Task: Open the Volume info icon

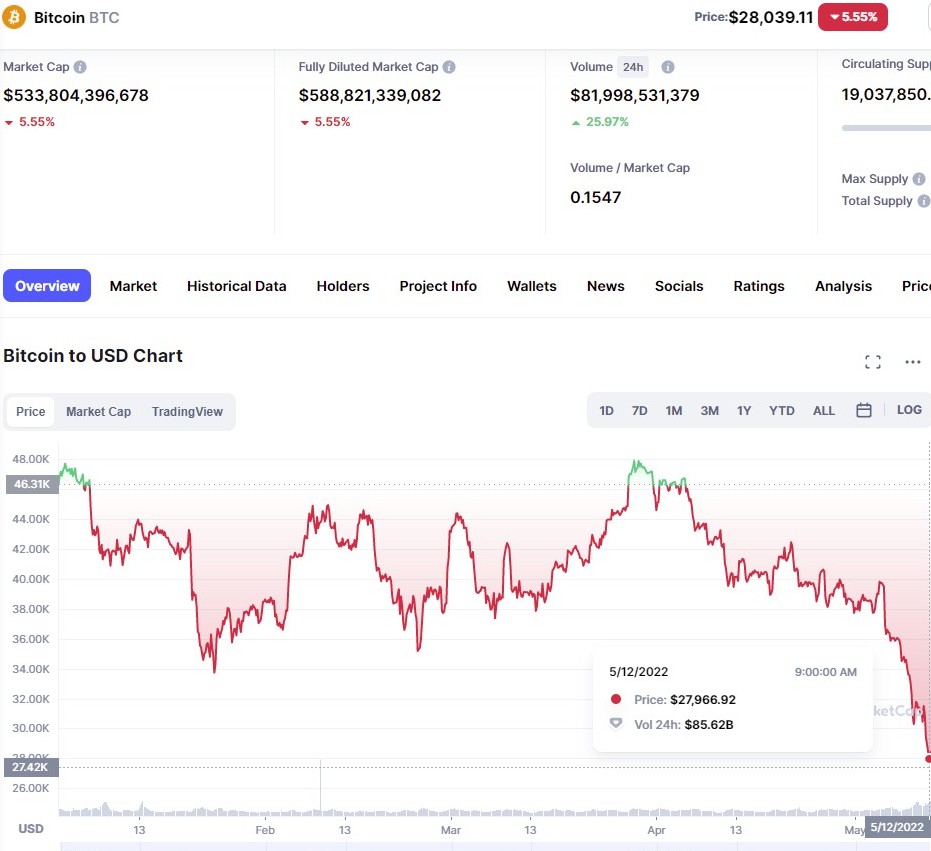Action: [x=668, y=67]
